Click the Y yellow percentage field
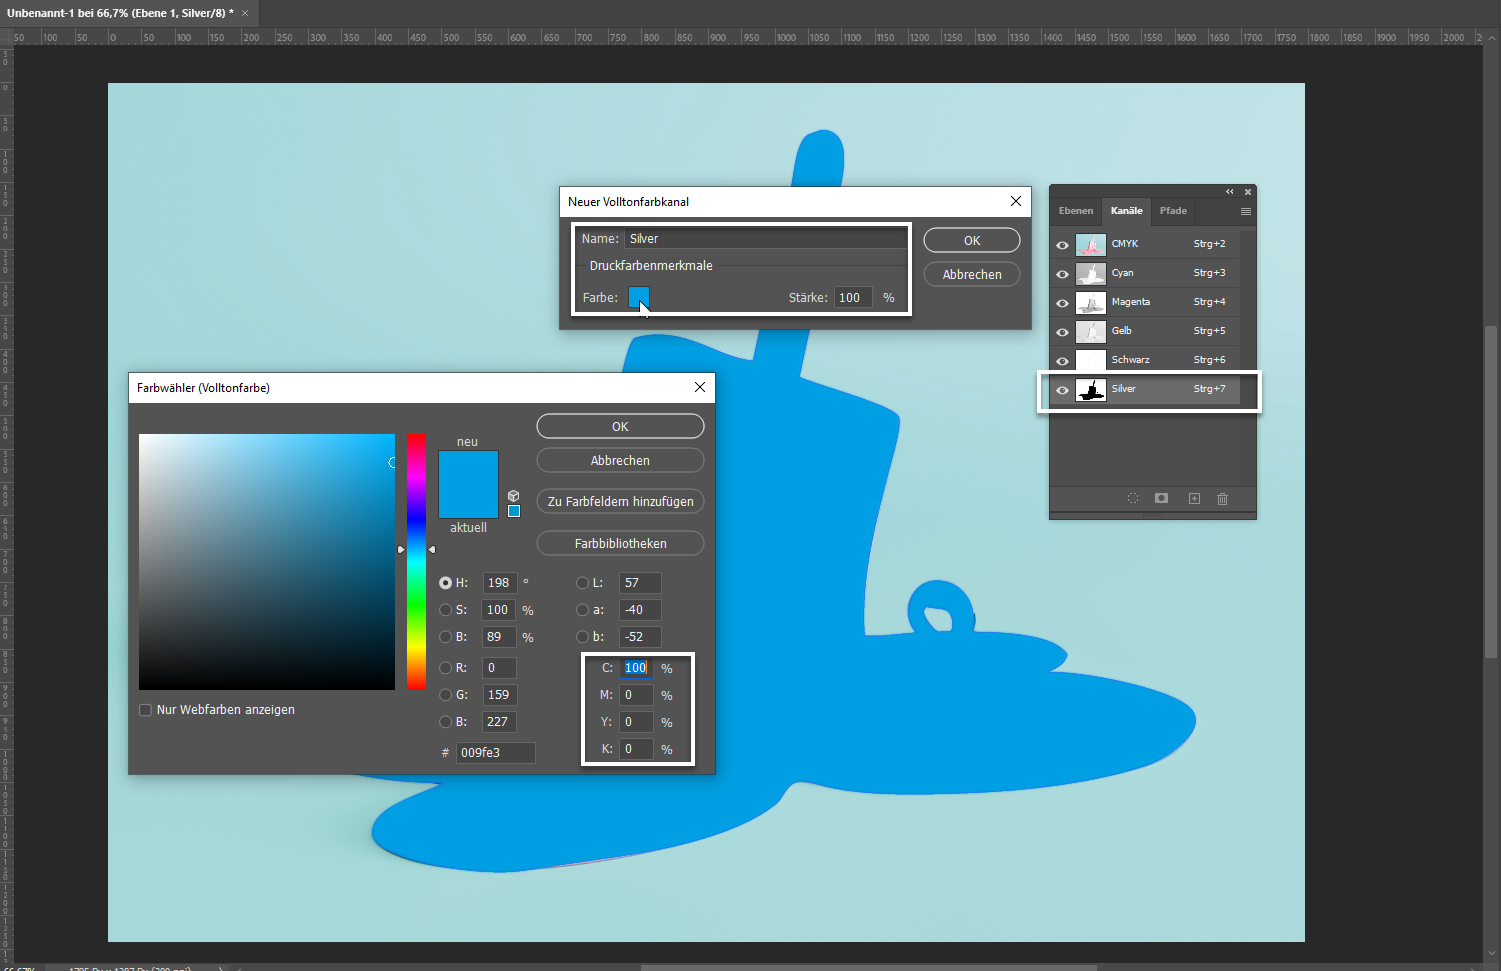This screenshot has width=1501, height=971. click(636, 722)
